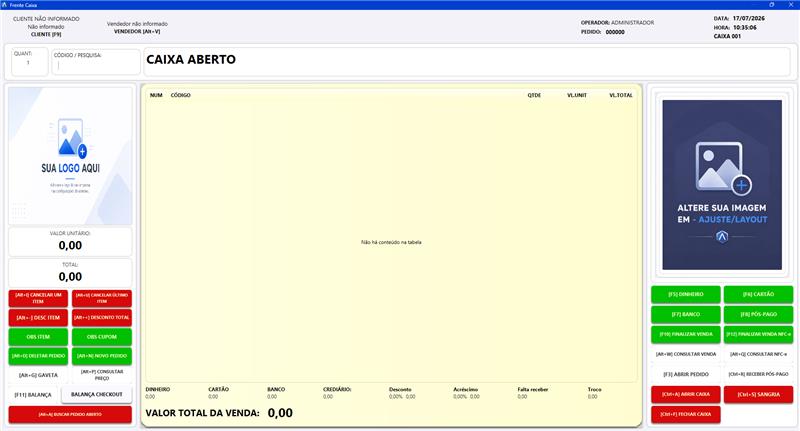Screen dimensions: 800x431
Task: Click the Frente Caixa title bar icon
Action: (x=5, y=5)
